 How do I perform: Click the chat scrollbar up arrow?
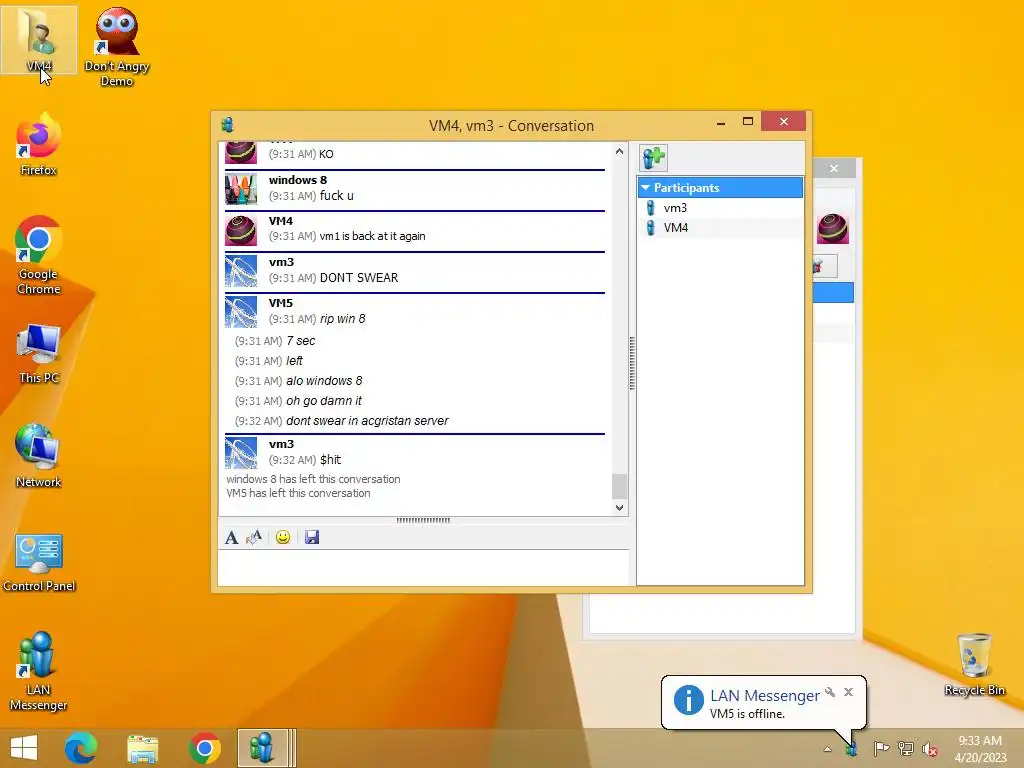(619, 152)
